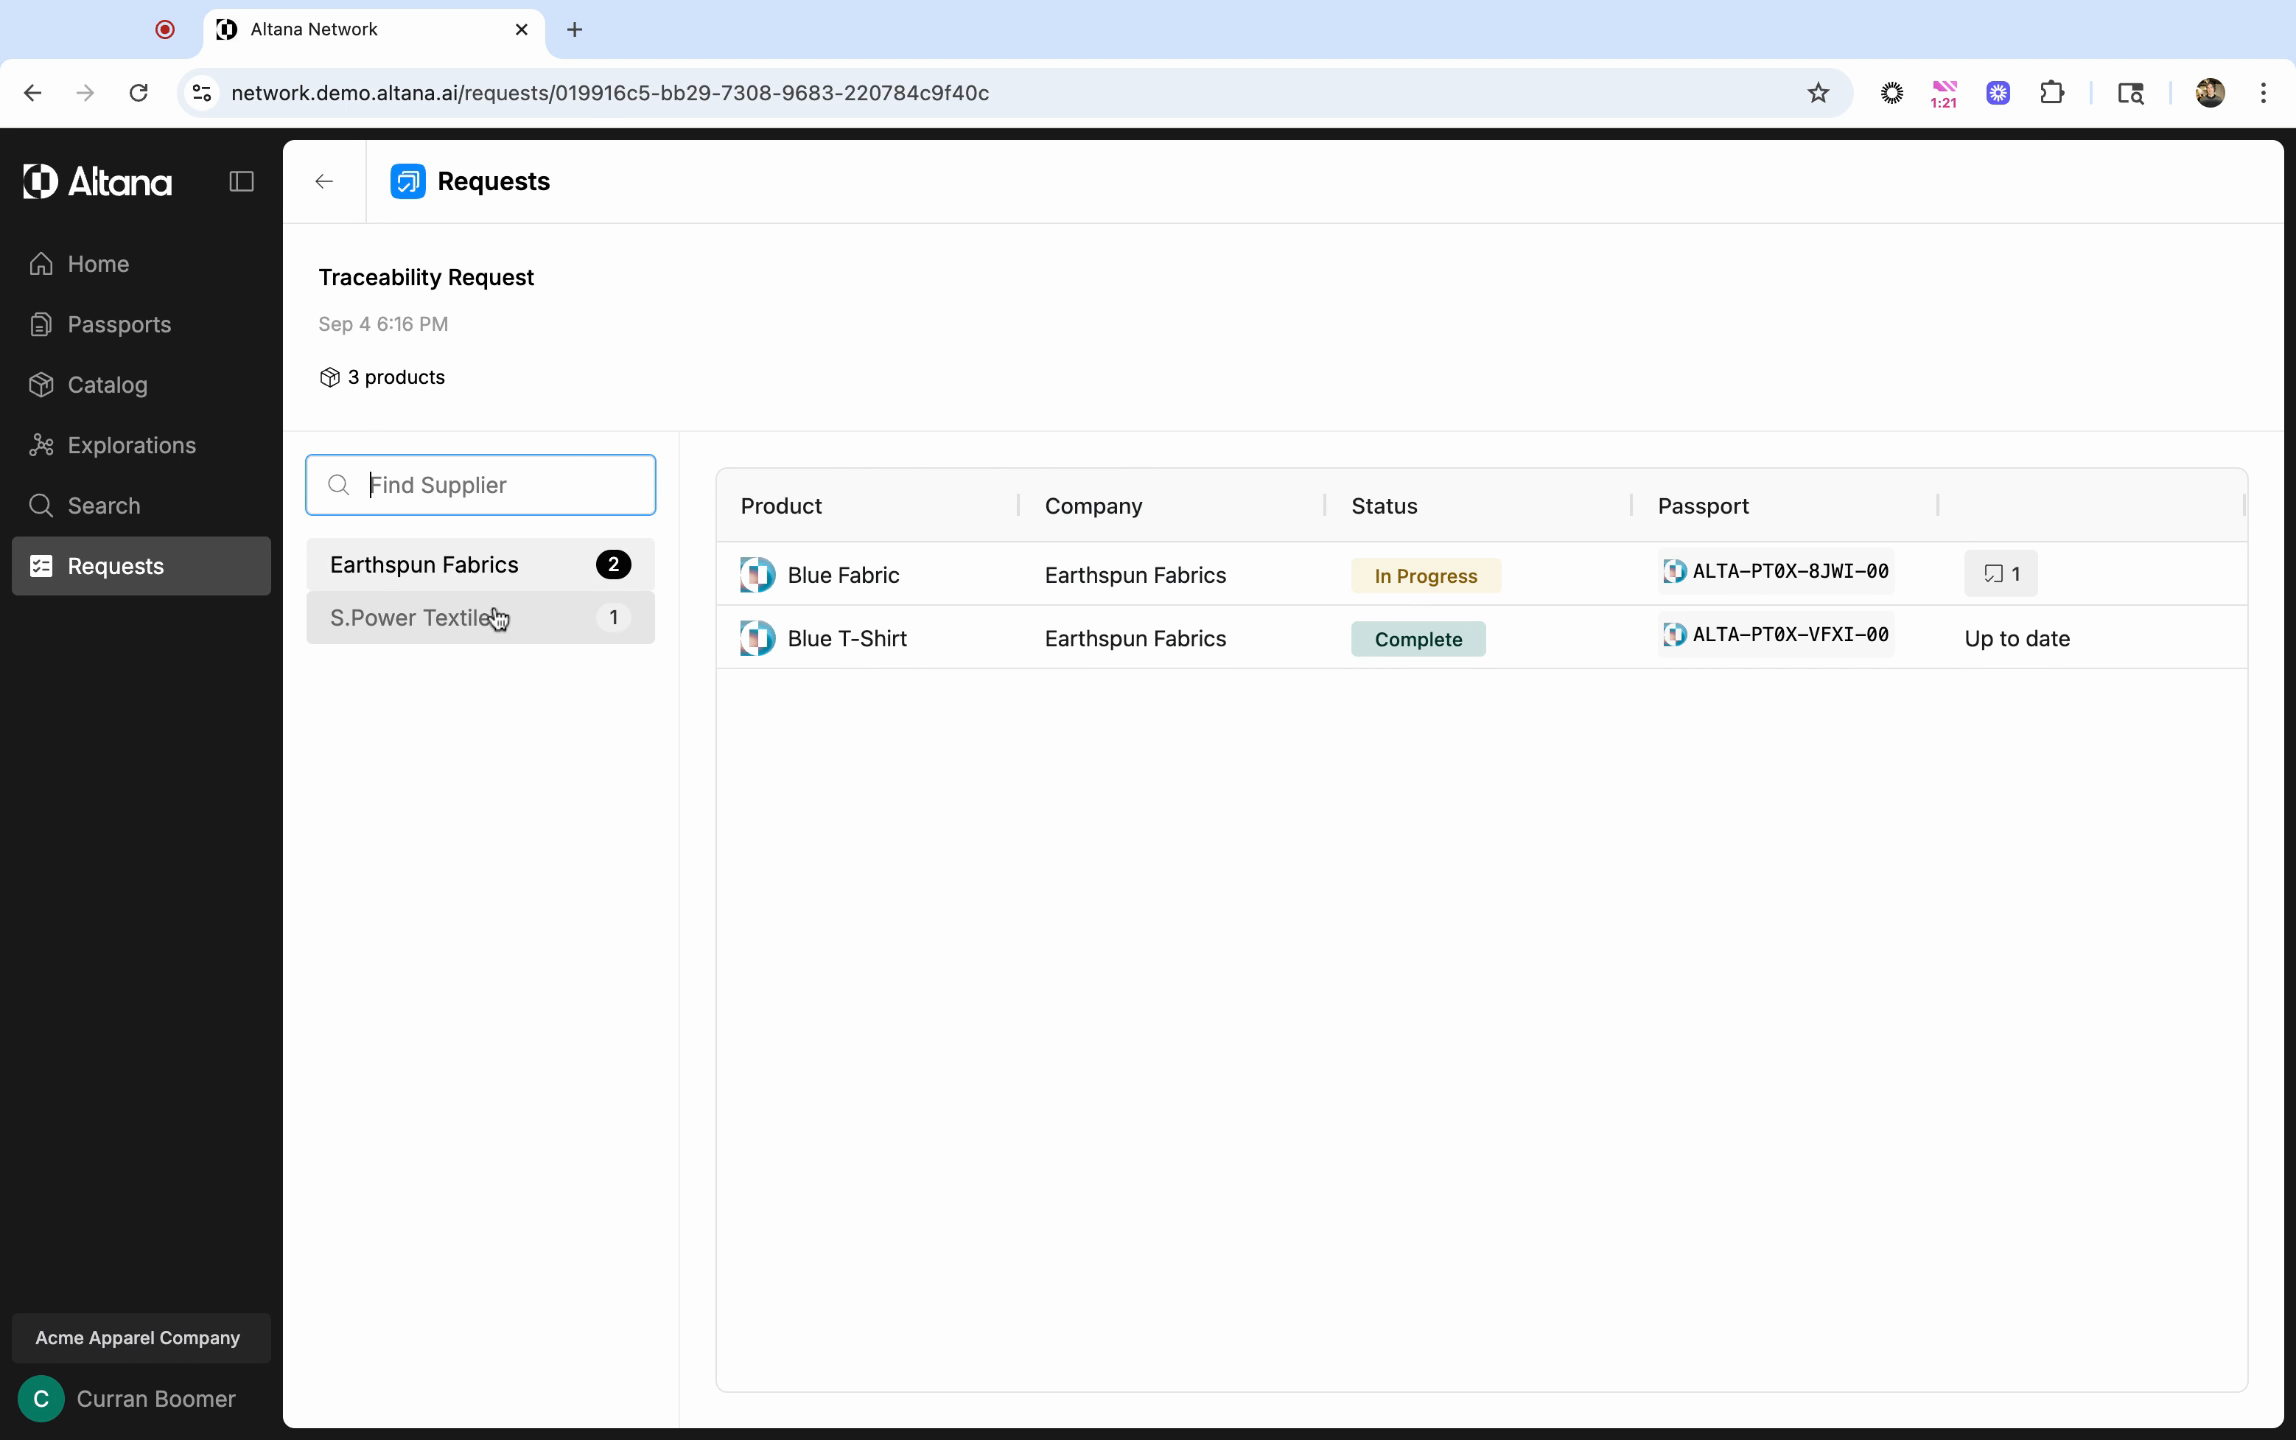Open passport ALTA-PT0X-VFXI-00
The image size is (2296, 1440).
pyautogui.click(x=1776, y=635)
